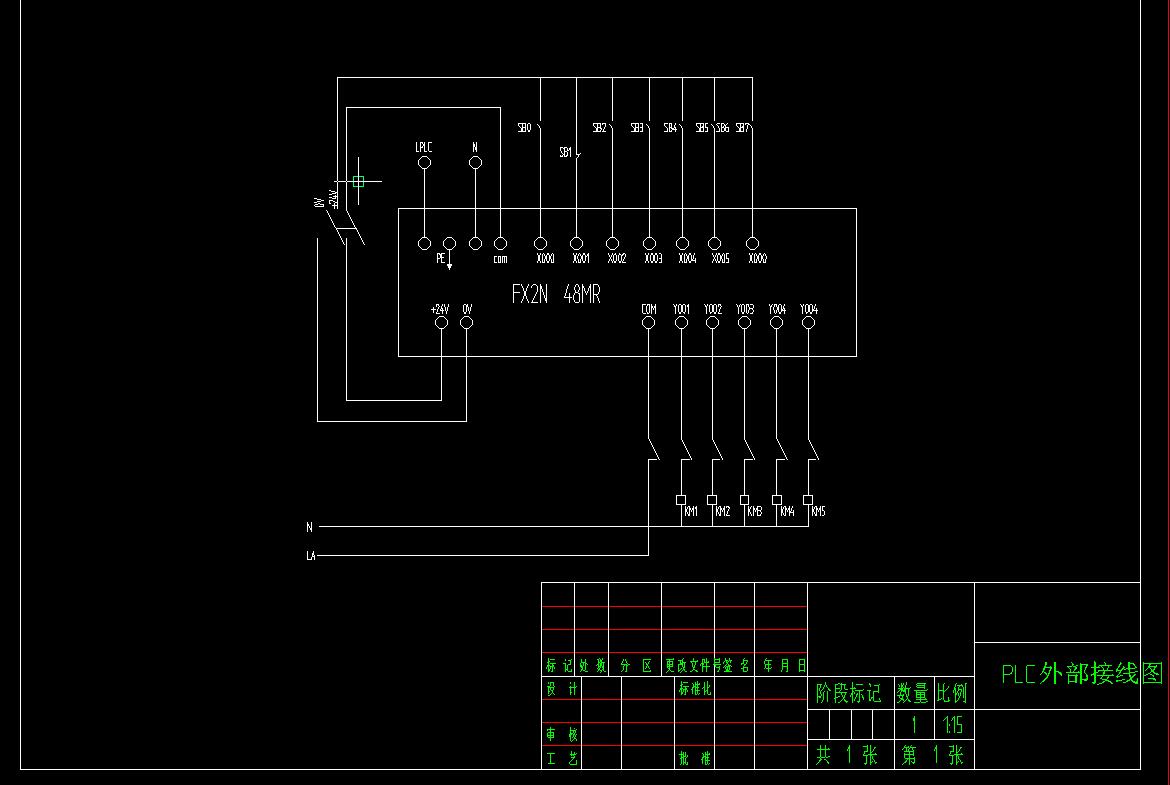1170x785 pixels.
Task: Click the 共 1 张 sheet count text
Action: 847,755
